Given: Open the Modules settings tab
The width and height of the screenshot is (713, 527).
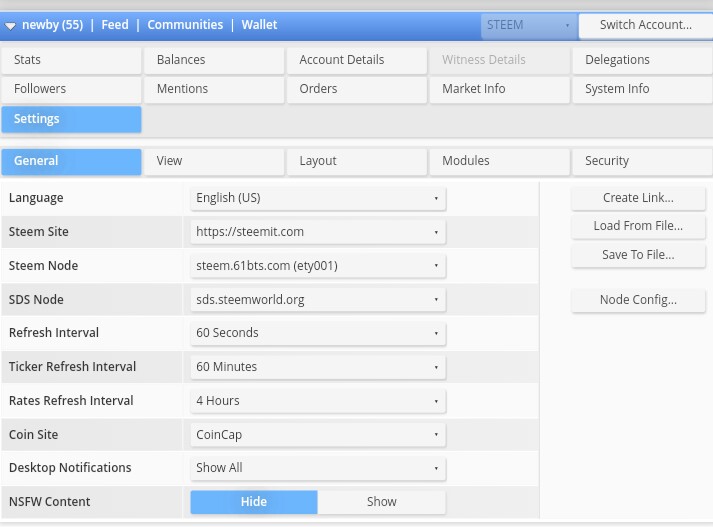Looking at the screenshot, I should tap(499, 161).
